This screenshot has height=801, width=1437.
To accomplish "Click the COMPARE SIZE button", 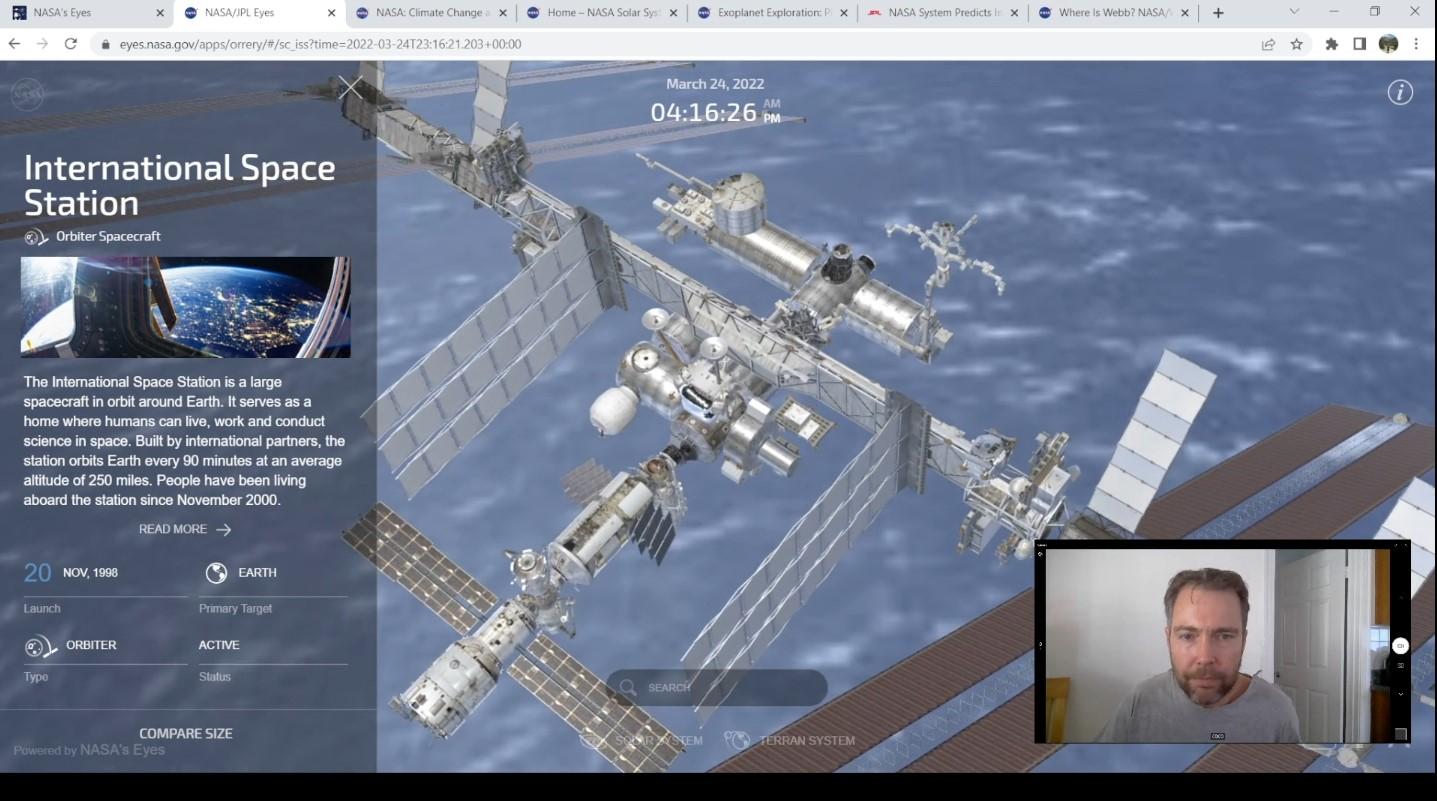I will coord(186,734).
